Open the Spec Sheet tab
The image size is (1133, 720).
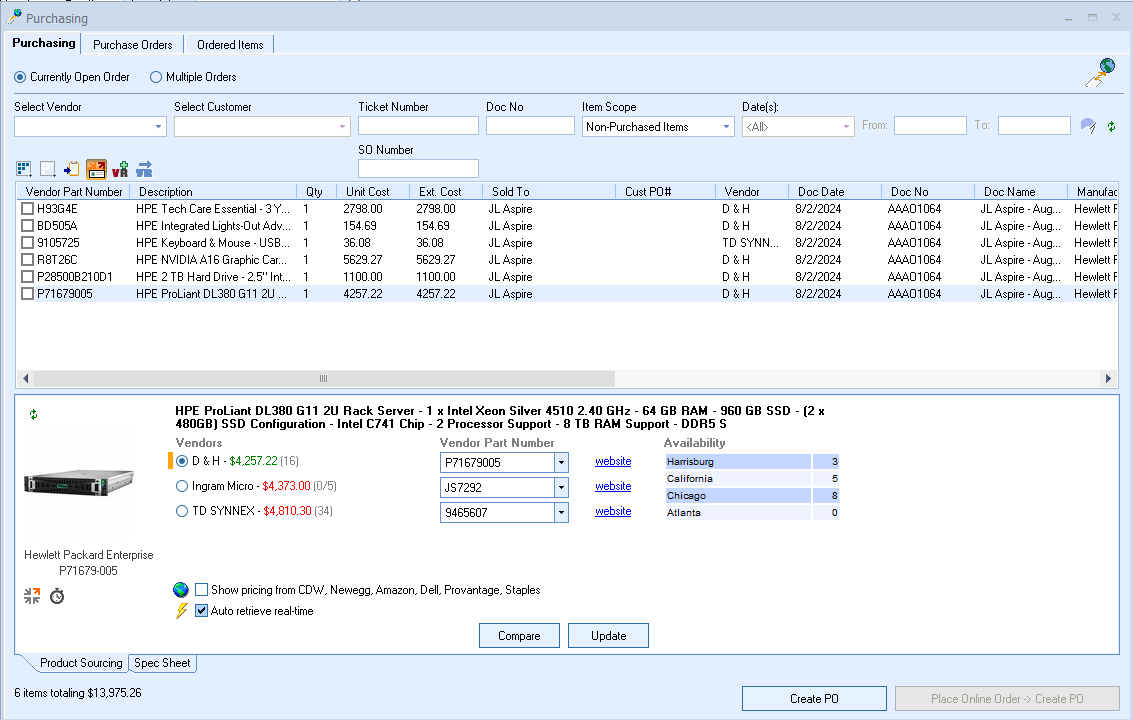[x=164, y=663]
